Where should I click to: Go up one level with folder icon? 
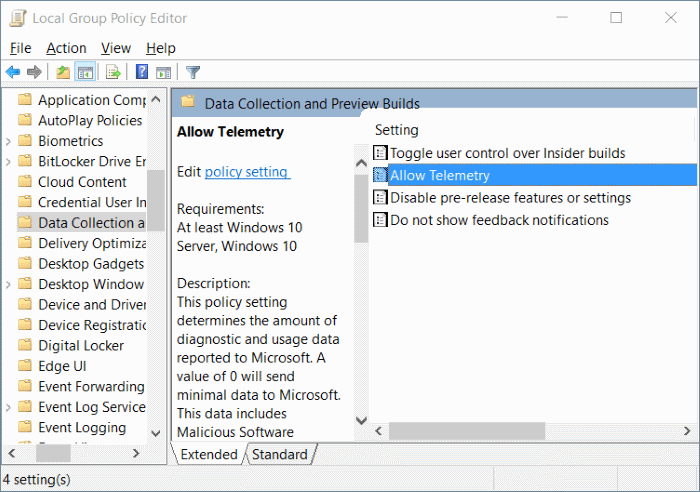tap(63, 72)
